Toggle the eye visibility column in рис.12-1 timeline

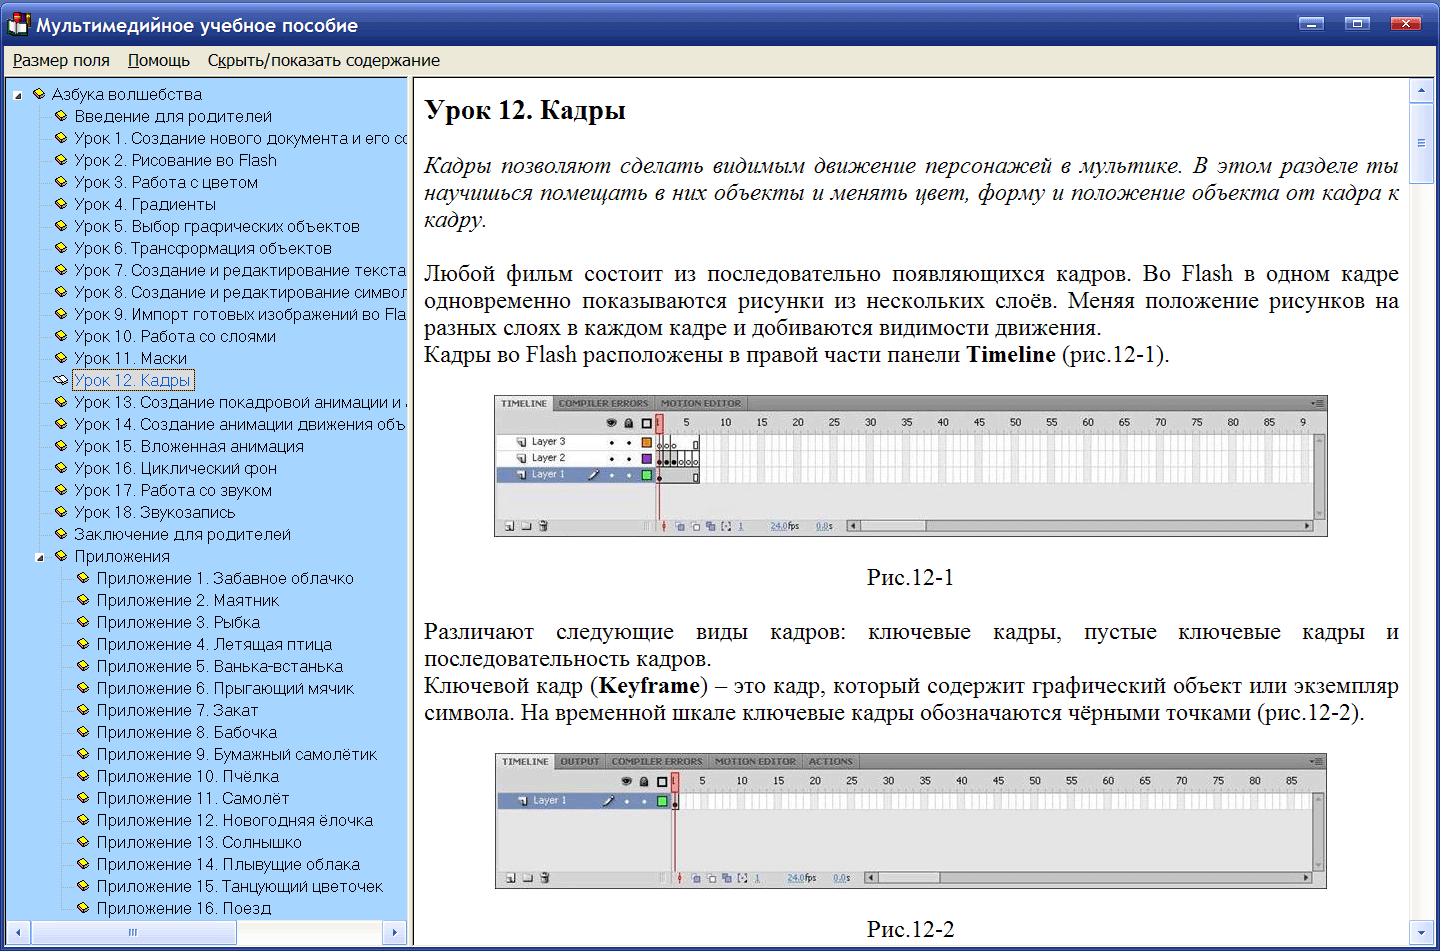611,421
